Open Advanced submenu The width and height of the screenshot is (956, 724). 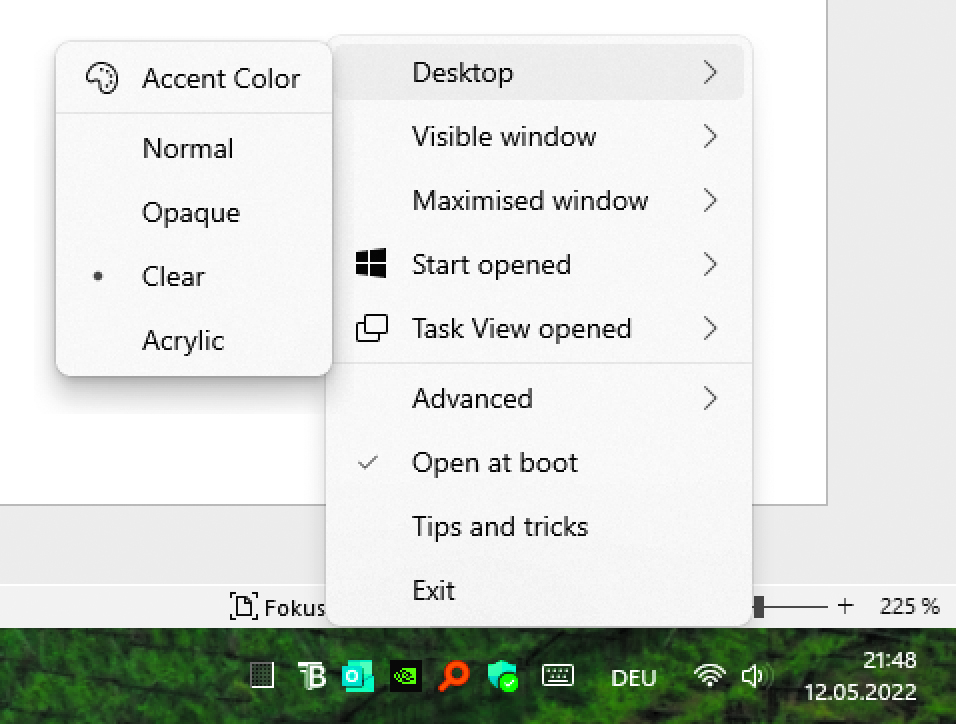(x=539, y=399)
